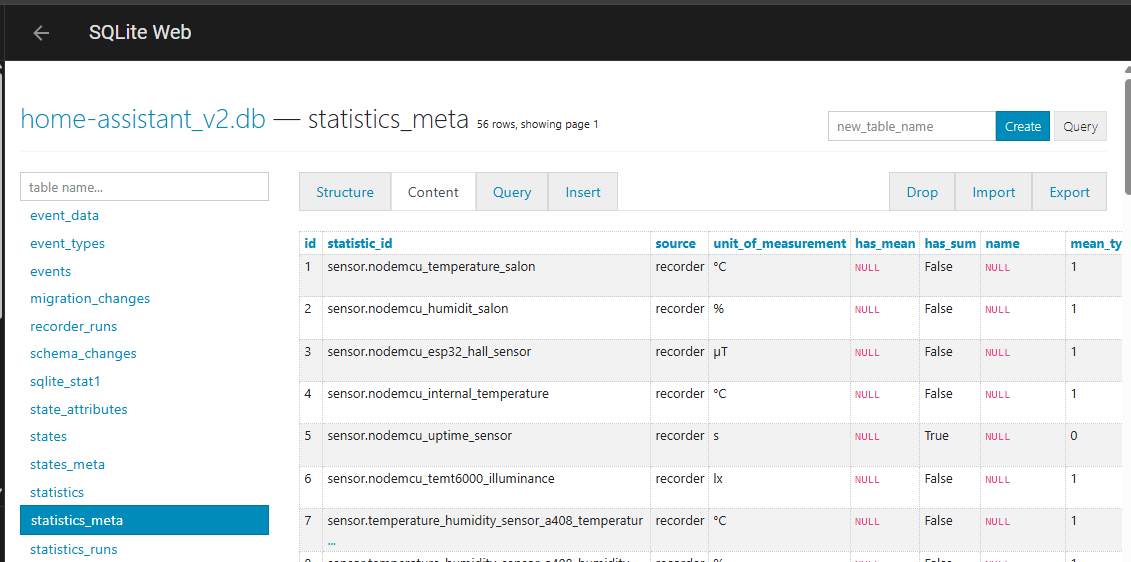Go to the Insert tab
This screenshot has width=1131, height=562.
pyautogui.click(x=583, y=192)
